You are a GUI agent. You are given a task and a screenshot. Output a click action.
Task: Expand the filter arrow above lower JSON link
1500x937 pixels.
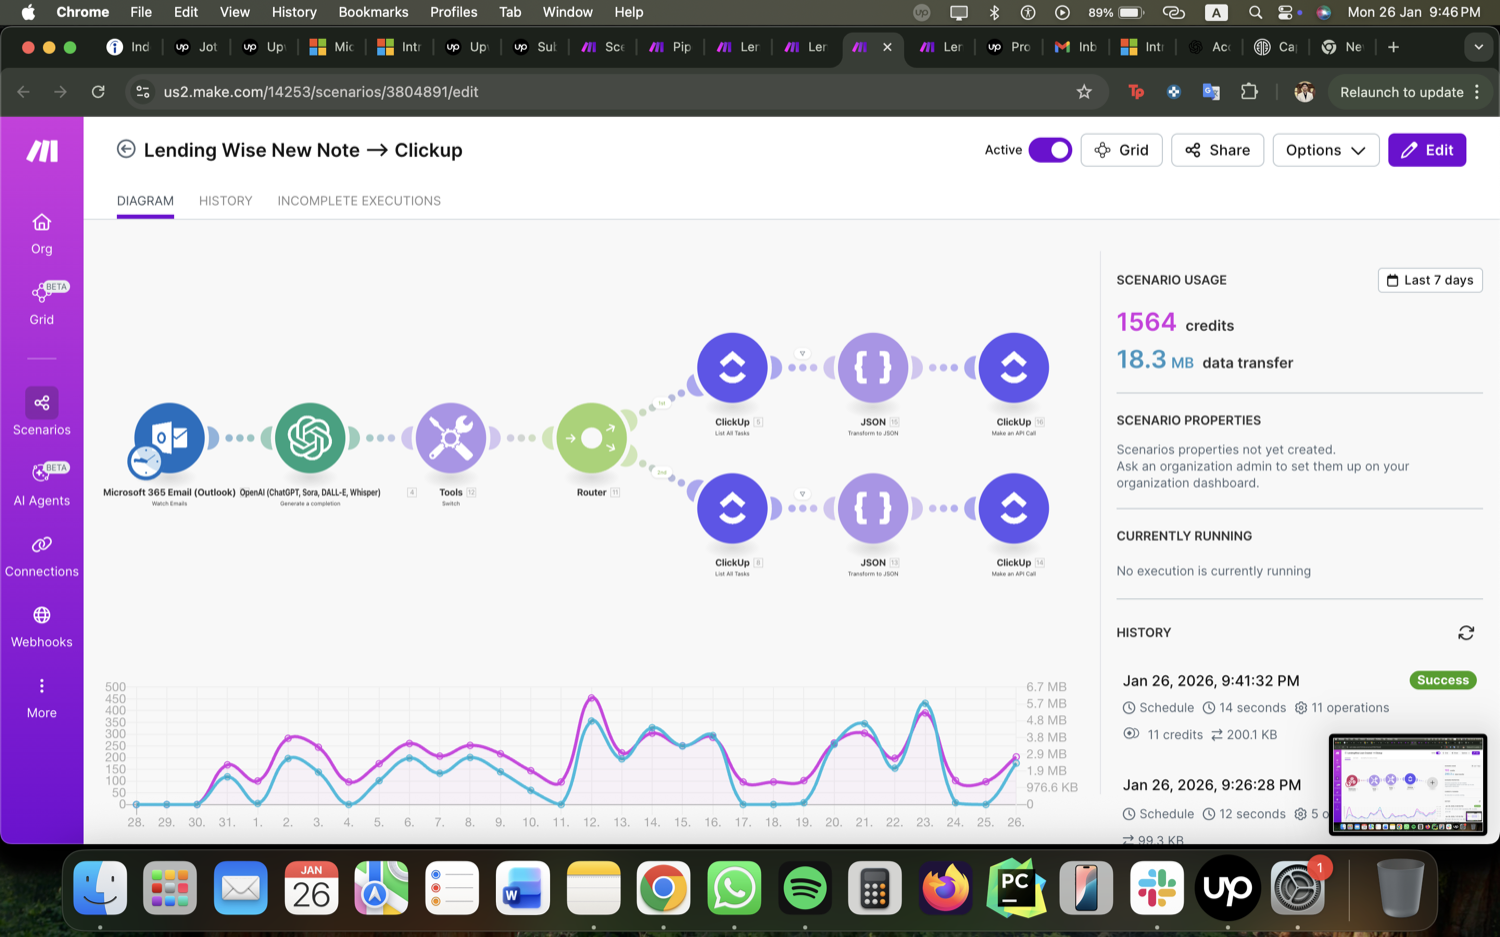802,494
